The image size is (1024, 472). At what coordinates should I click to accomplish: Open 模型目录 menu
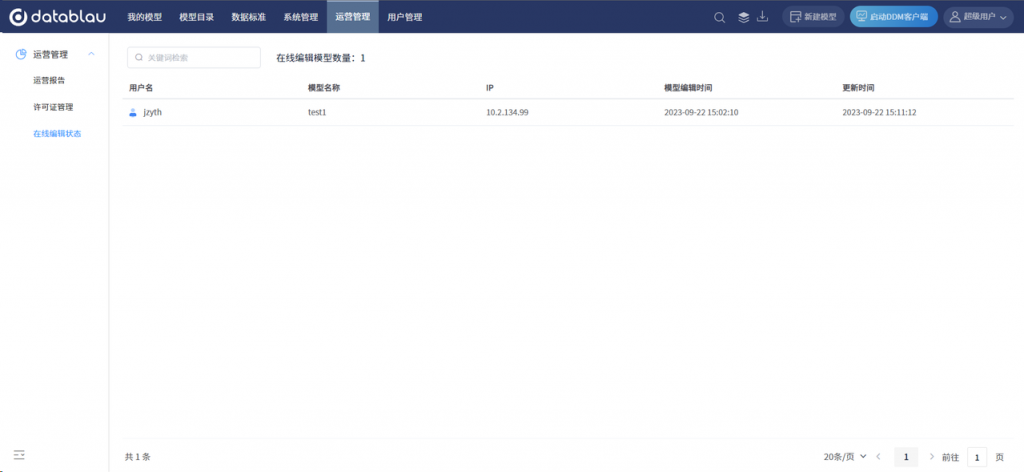coord(197,18)
